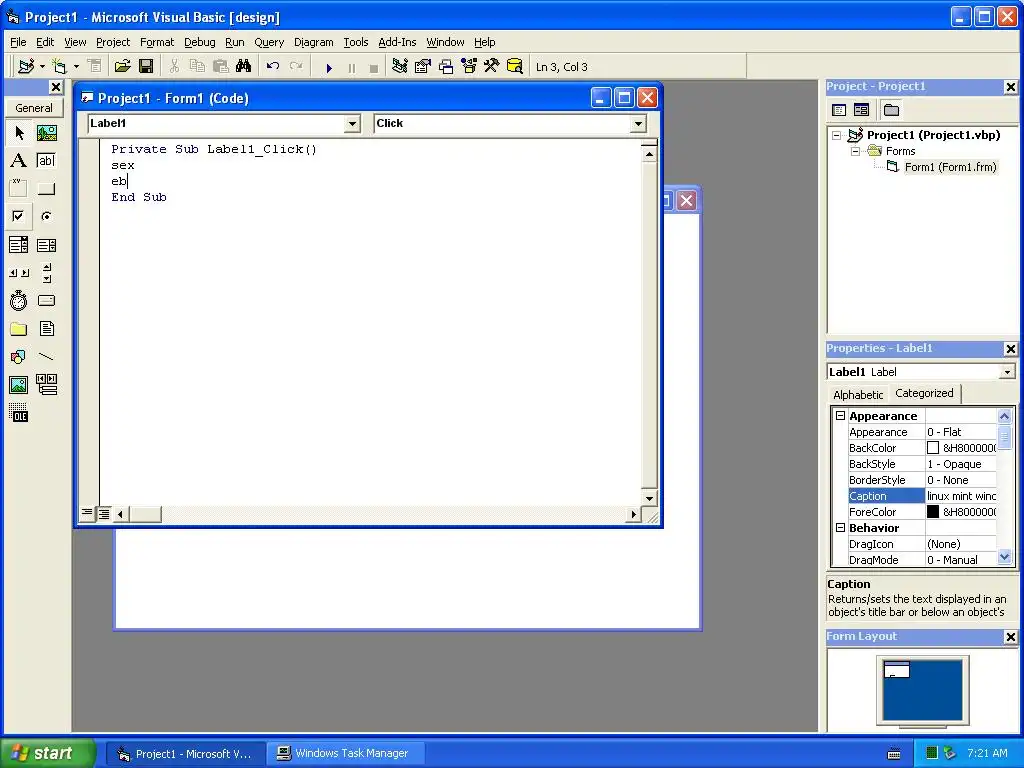Select the VScrollBar control tool
The height and width of the screenshot is (768, 1024).
[x=46, y=273]
